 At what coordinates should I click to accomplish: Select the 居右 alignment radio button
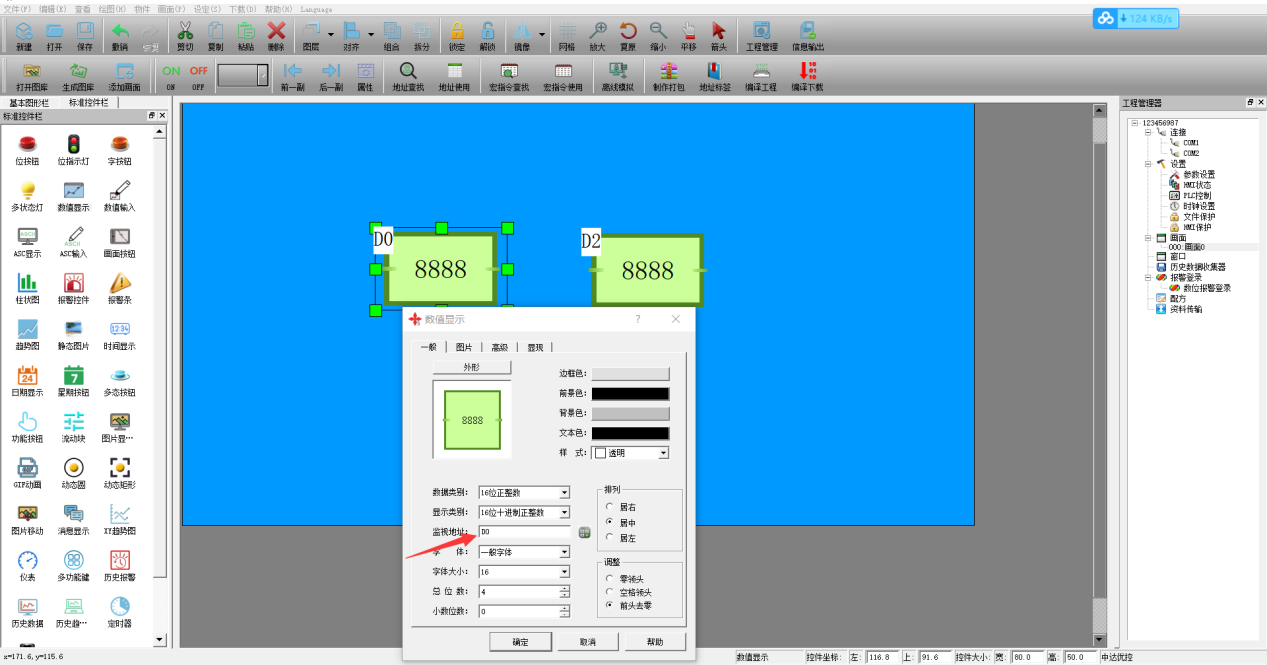point(610,507)
